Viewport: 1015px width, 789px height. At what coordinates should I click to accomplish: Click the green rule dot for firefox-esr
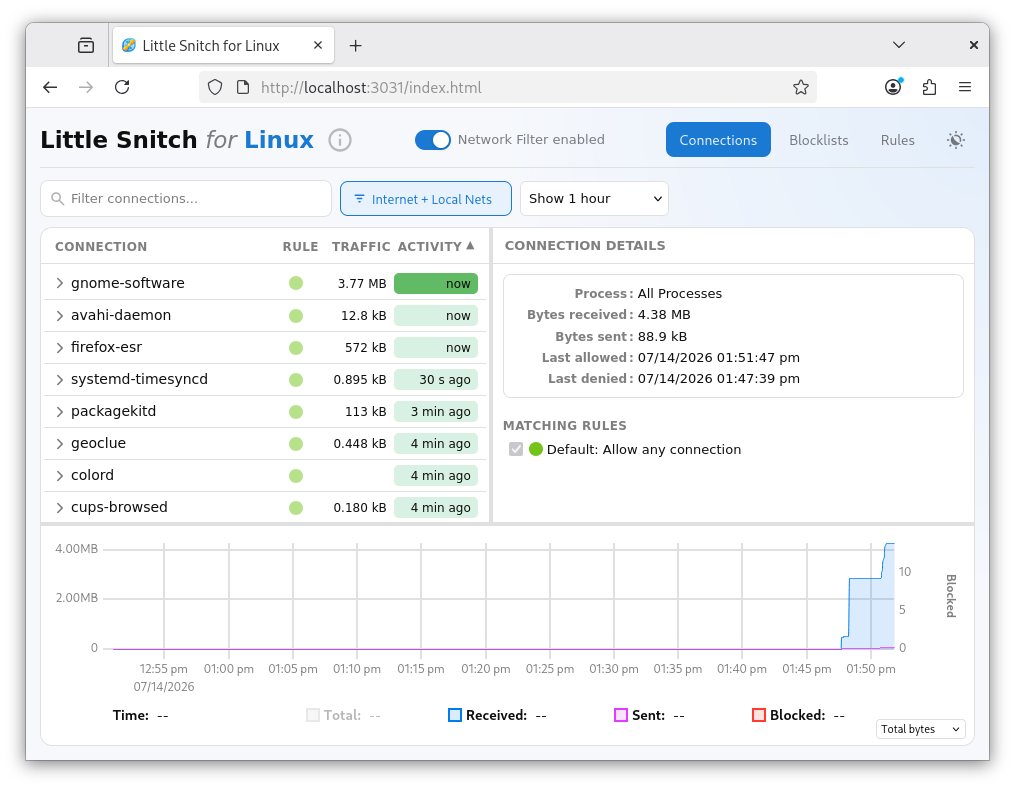pos(296,348)
